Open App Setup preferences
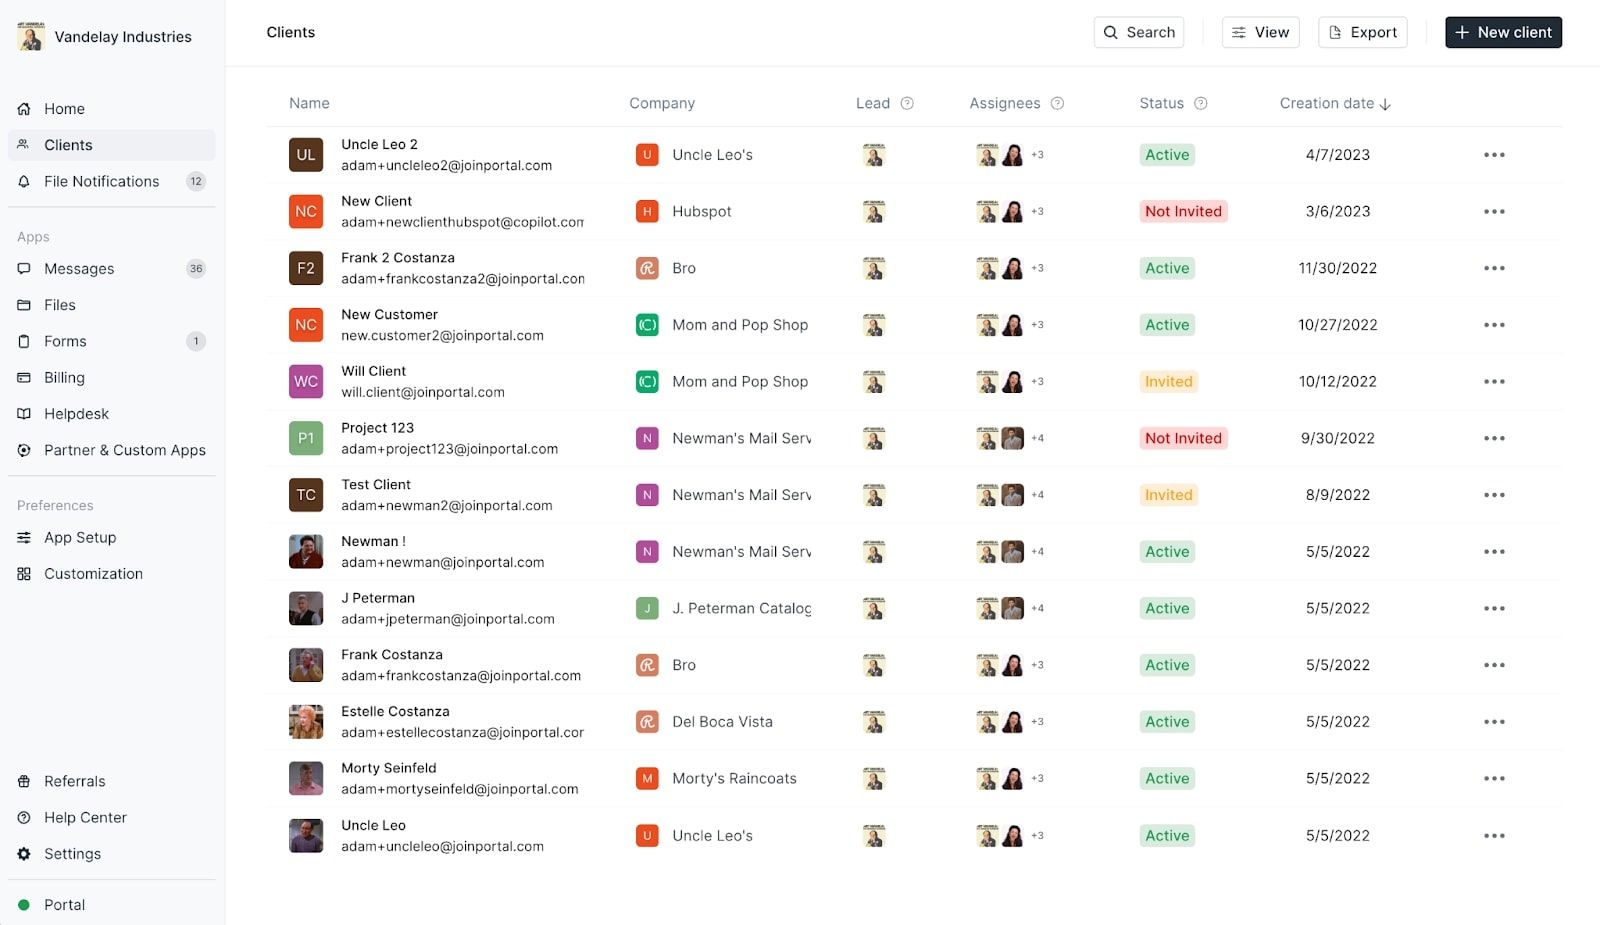The width and height of the screenshot is (1600, 925). point(78,537)
